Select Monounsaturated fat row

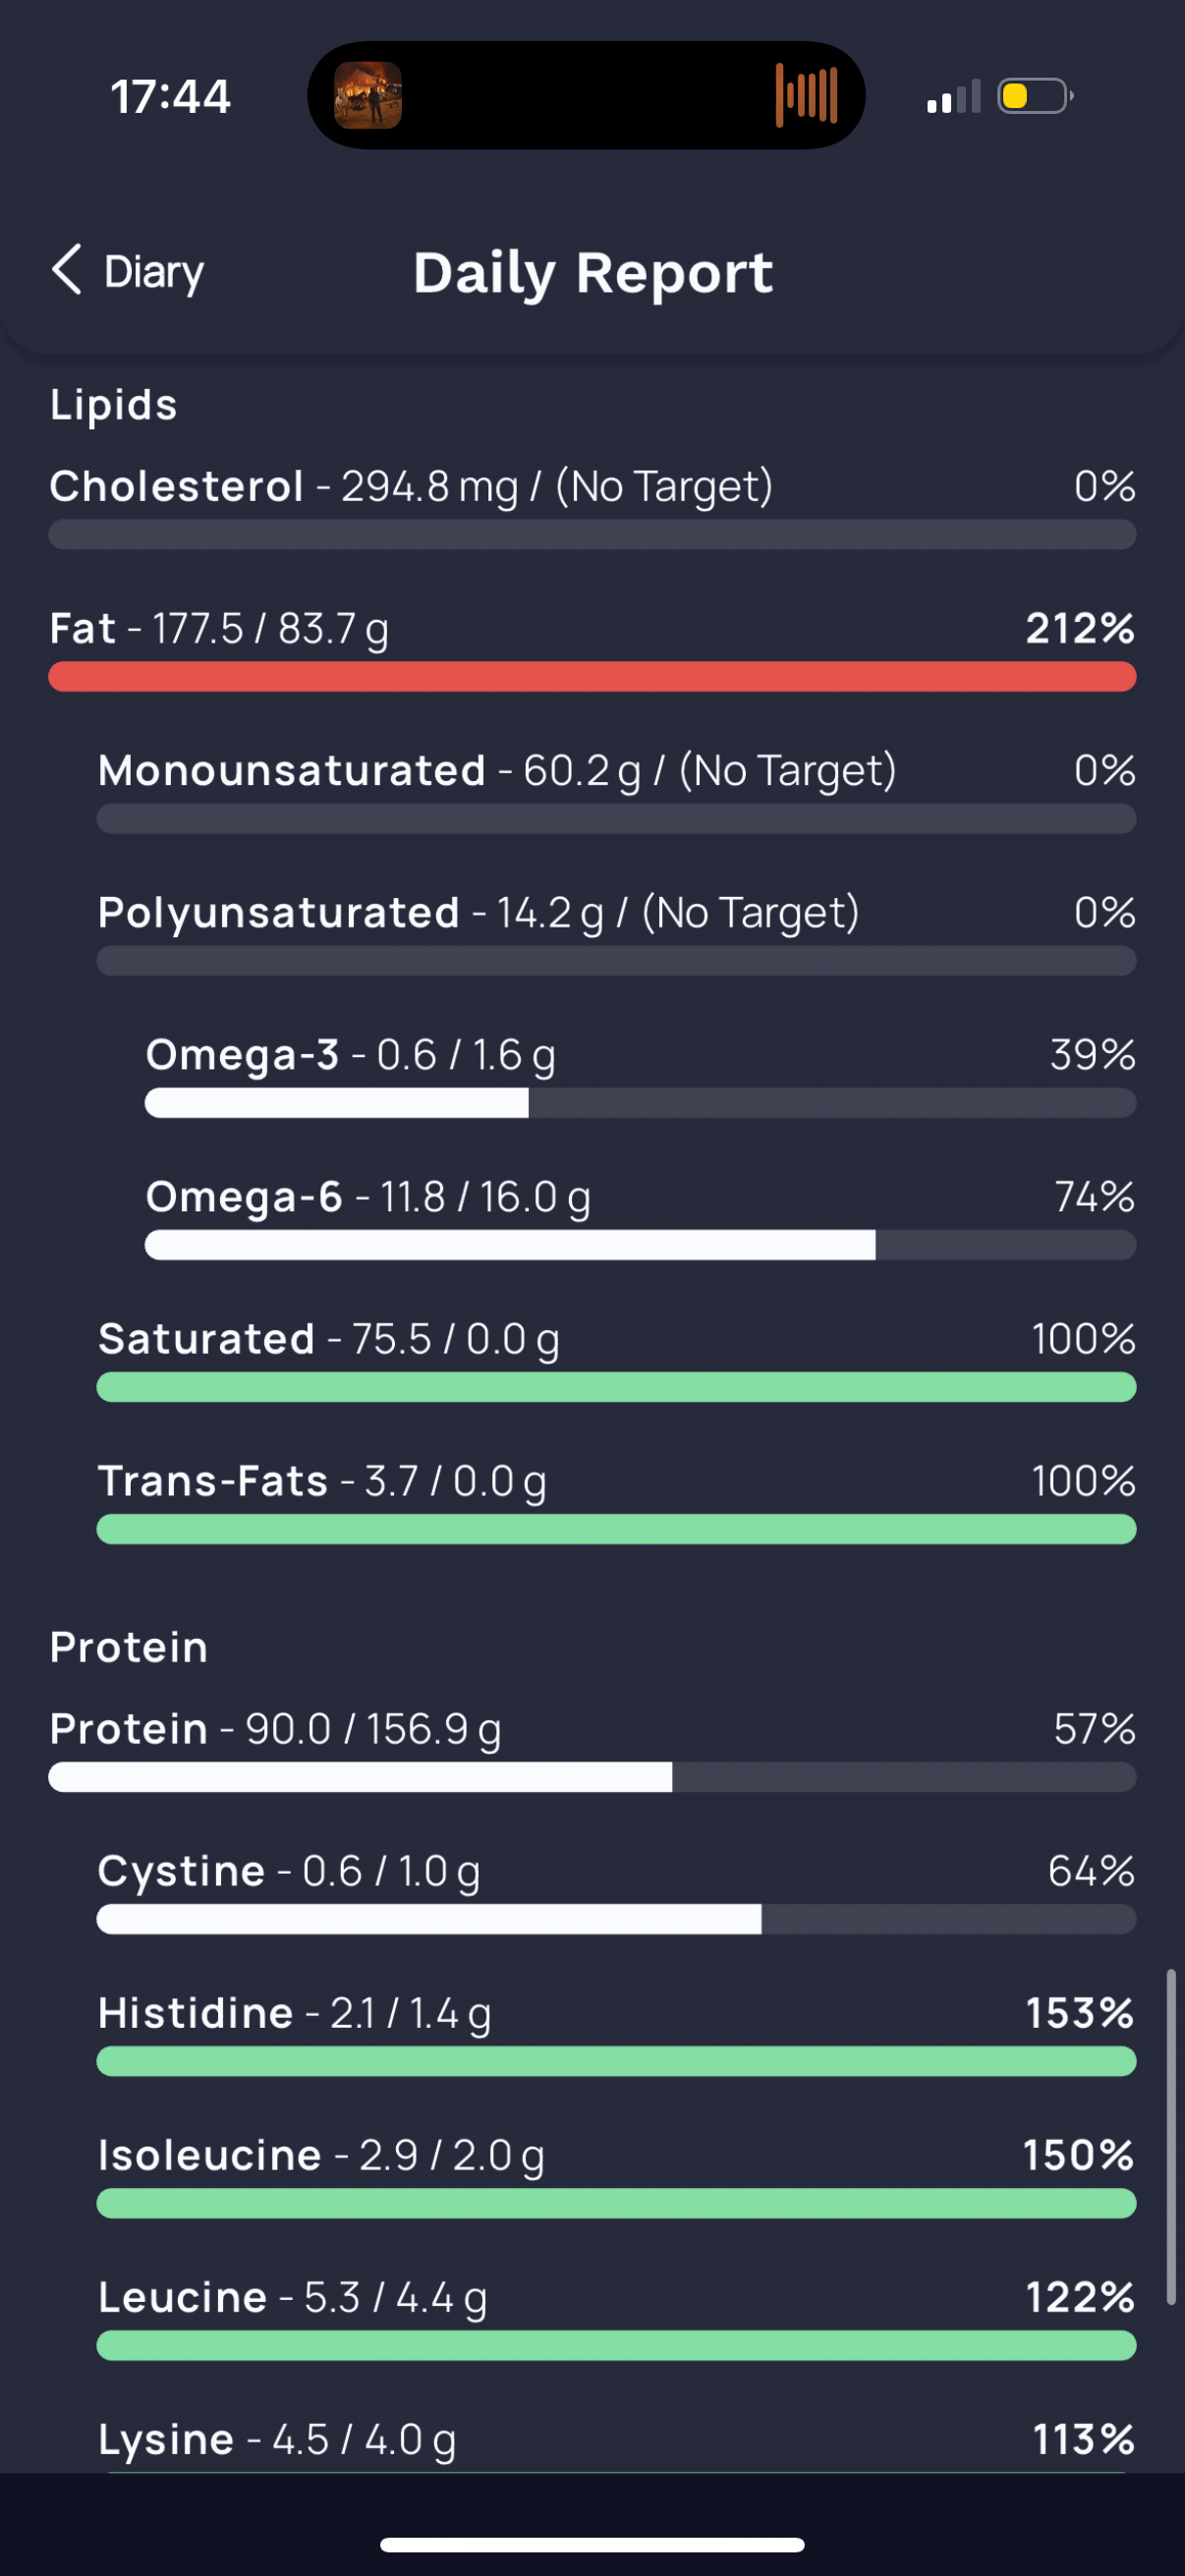pyautogui.click(x=616, y=791)
